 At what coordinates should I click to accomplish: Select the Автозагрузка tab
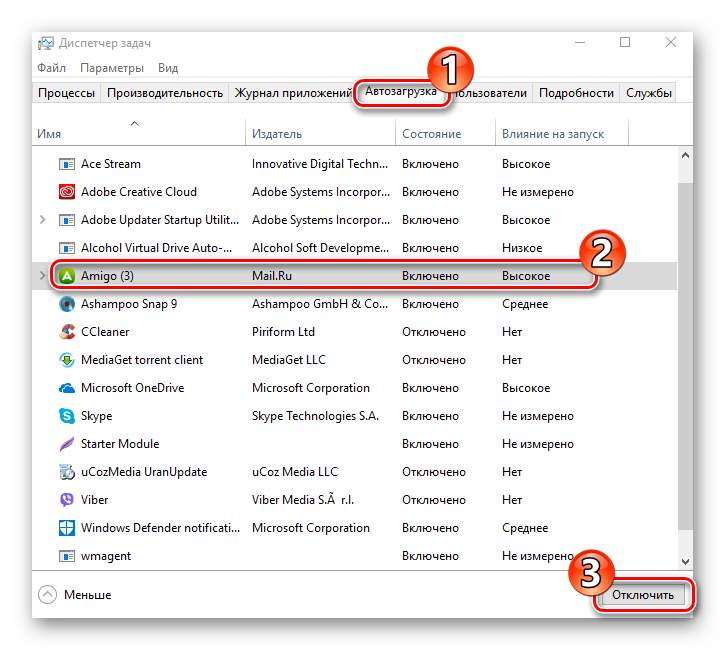pos(400,92)
